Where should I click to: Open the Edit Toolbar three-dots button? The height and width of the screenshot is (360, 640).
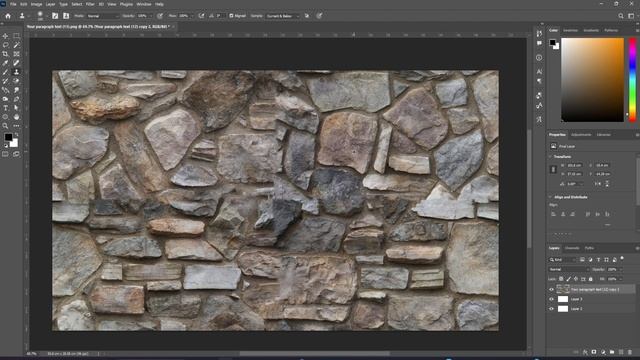point(16,126)
